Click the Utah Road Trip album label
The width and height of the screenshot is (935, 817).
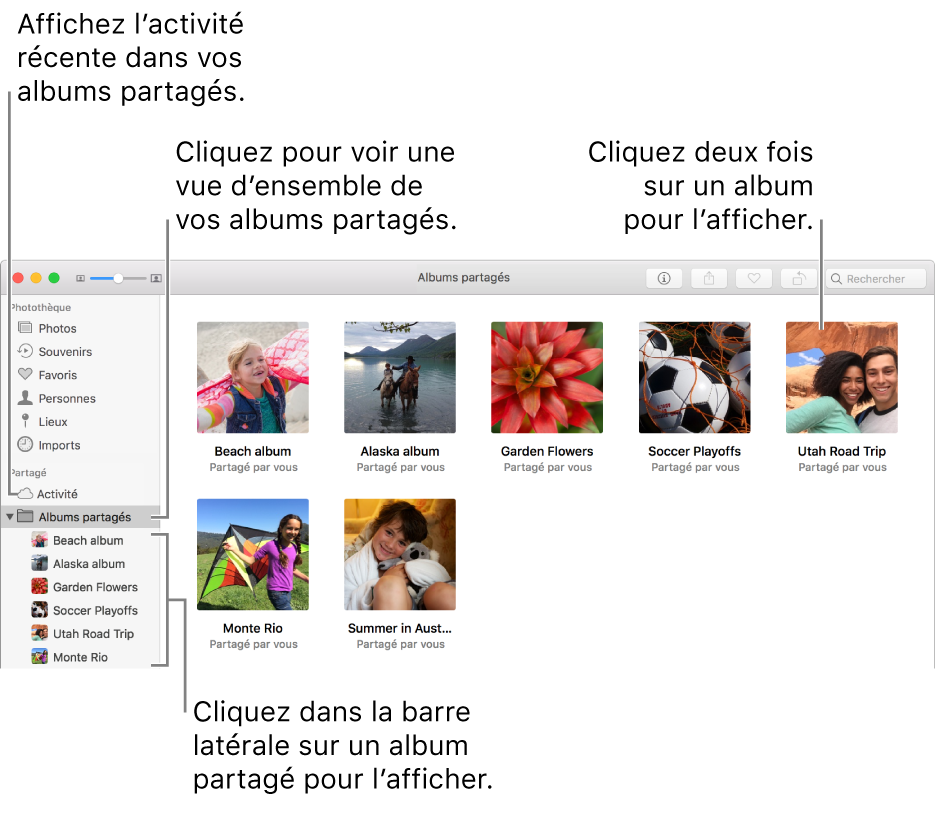pos(841,452)
